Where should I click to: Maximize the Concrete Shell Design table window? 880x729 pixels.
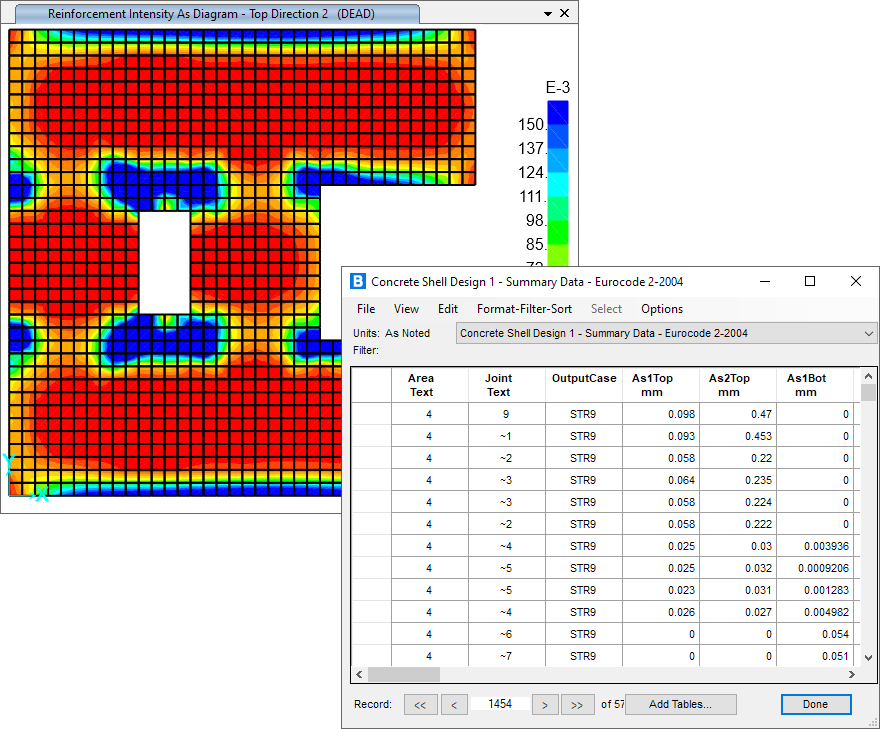[x=810, y=282]
